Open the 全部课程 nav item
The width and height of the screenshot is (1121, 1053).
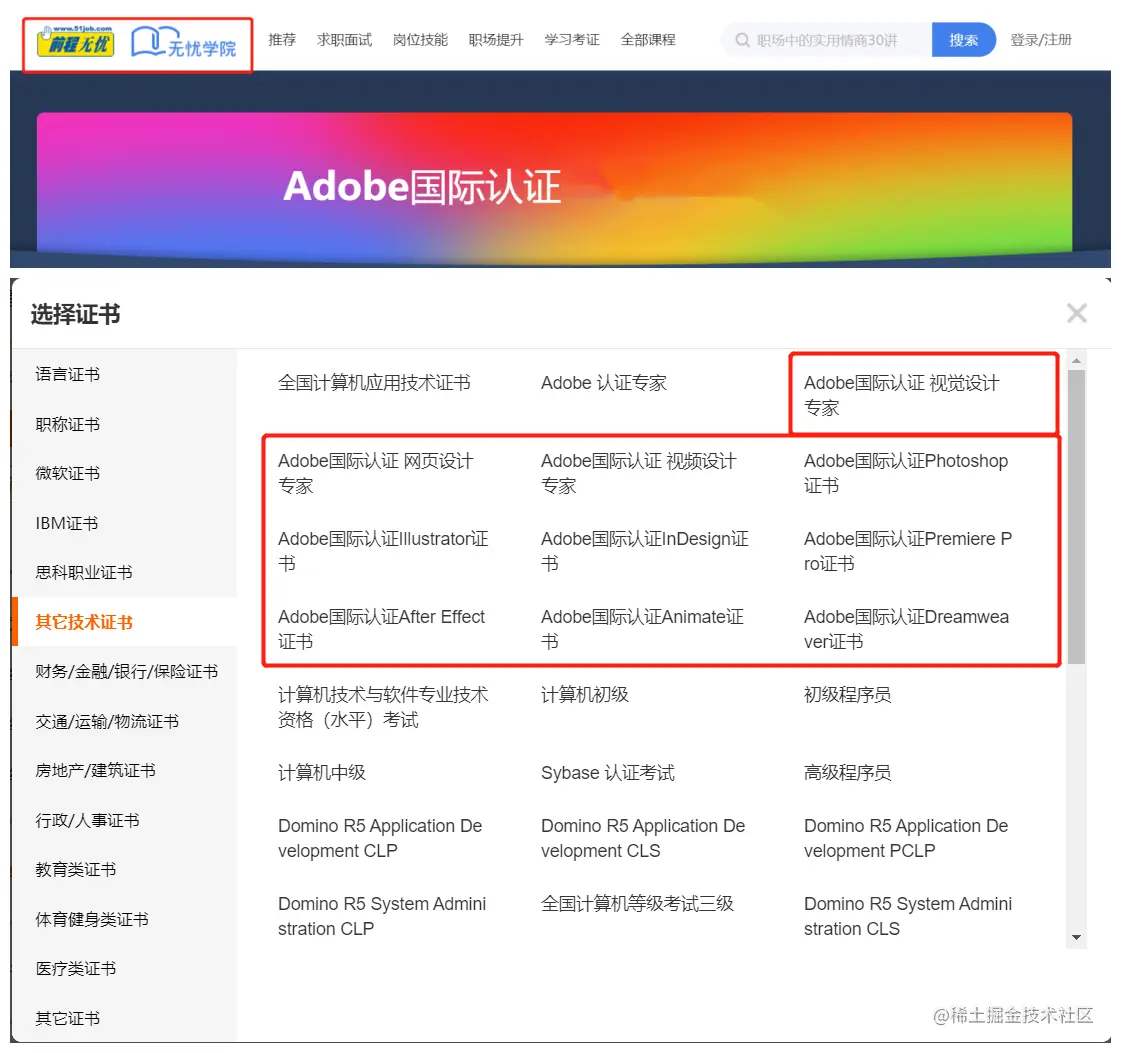648,40
